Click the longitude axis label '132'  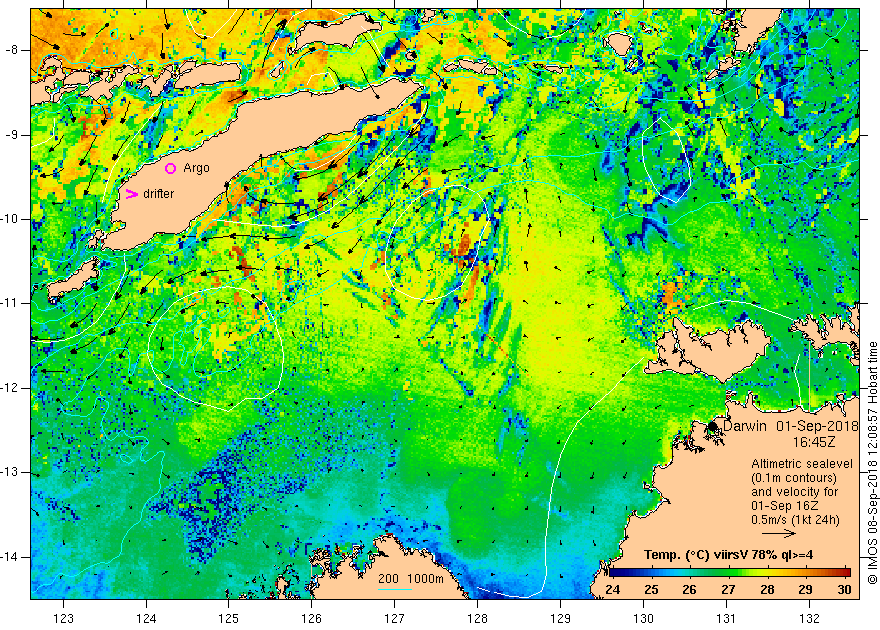pyautogui.click(x=809, y=619)
